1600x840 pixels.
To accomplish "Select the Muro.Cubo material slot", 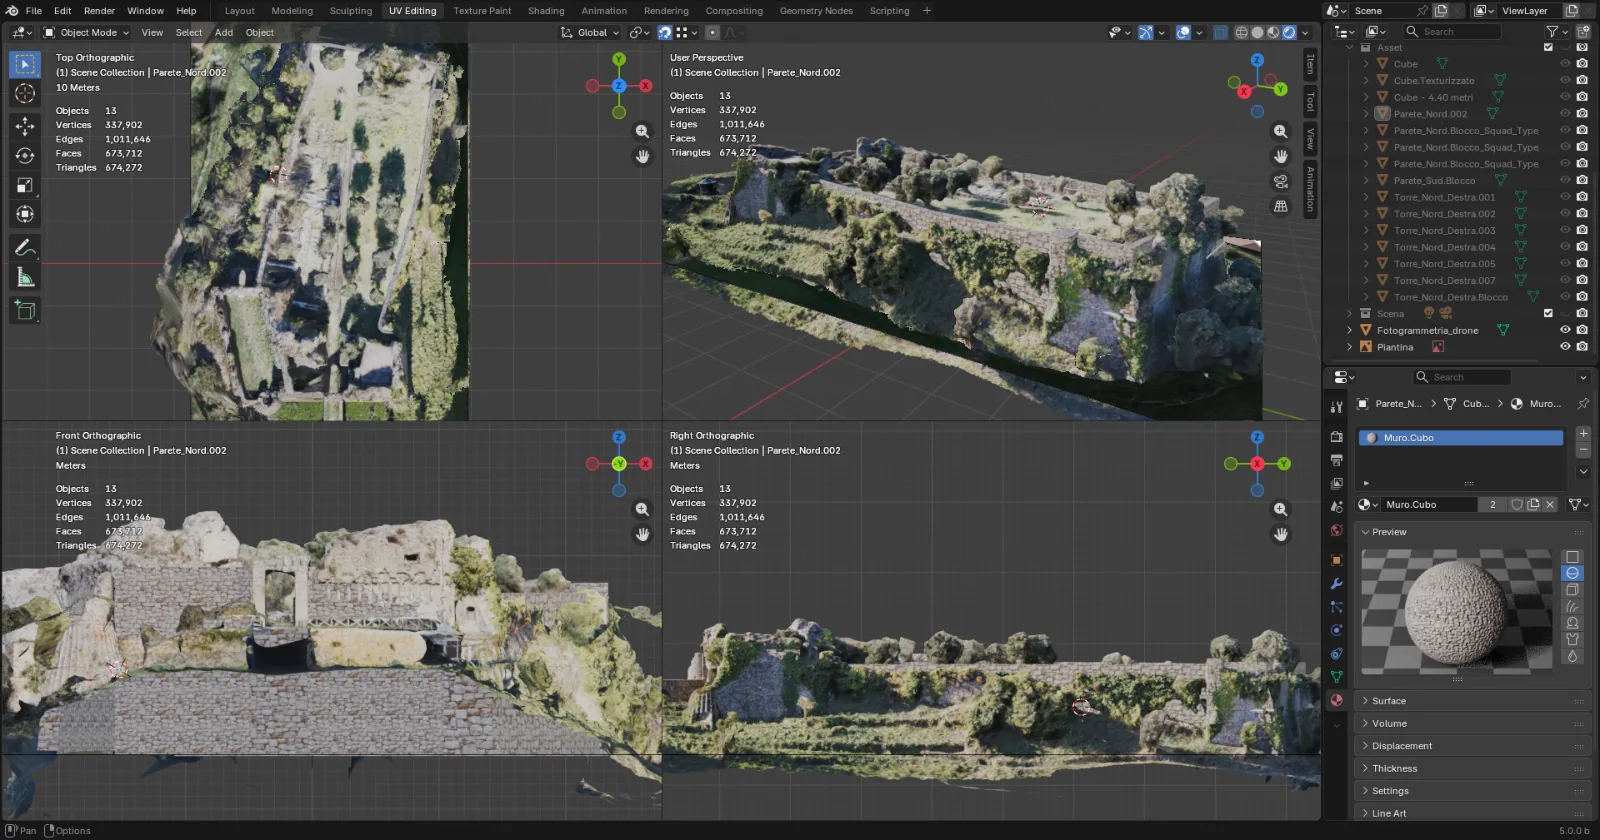I will tap(1461, 438).
